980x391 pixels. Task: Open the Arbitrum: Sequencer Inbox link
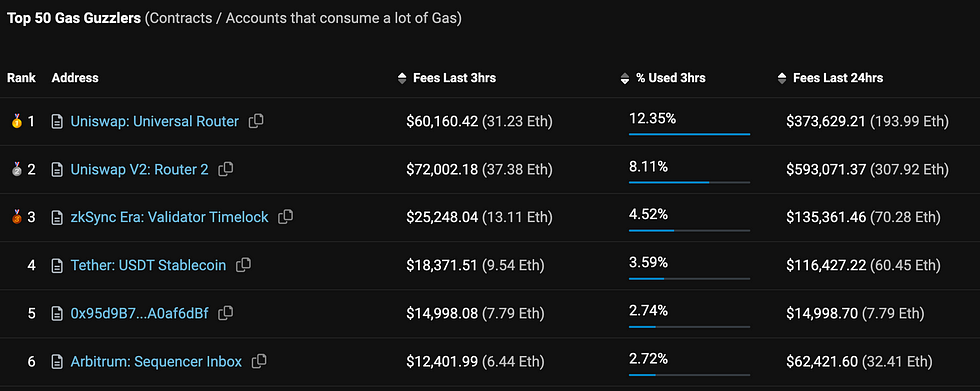tap(156, 361)
